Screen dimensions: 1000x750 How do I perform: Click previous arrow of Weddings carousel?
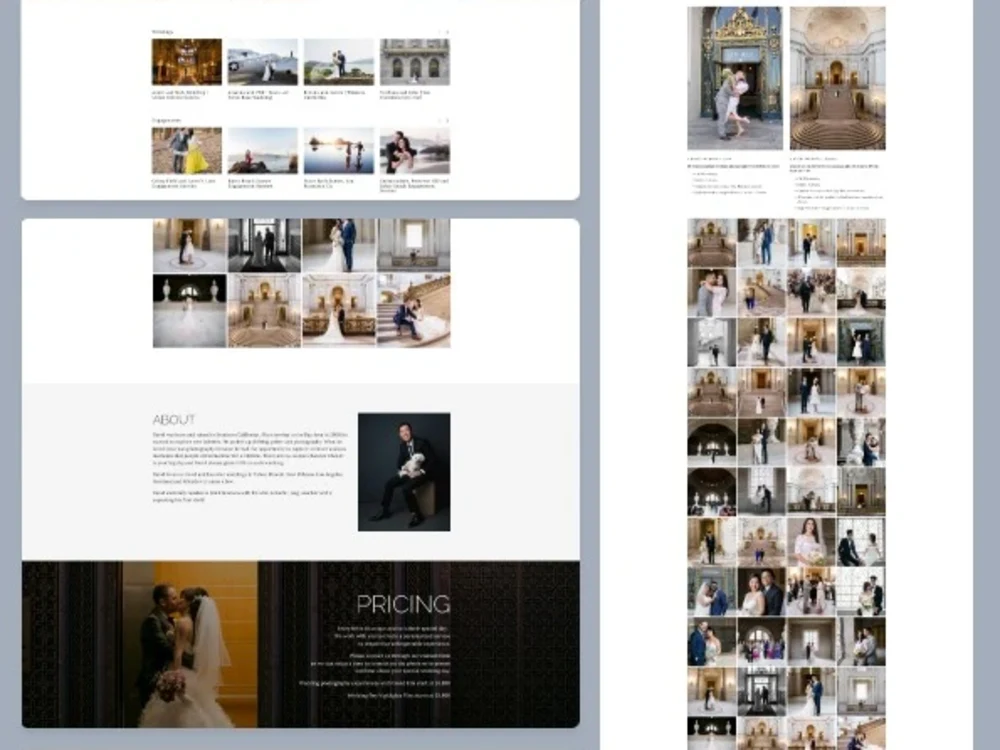439,32
